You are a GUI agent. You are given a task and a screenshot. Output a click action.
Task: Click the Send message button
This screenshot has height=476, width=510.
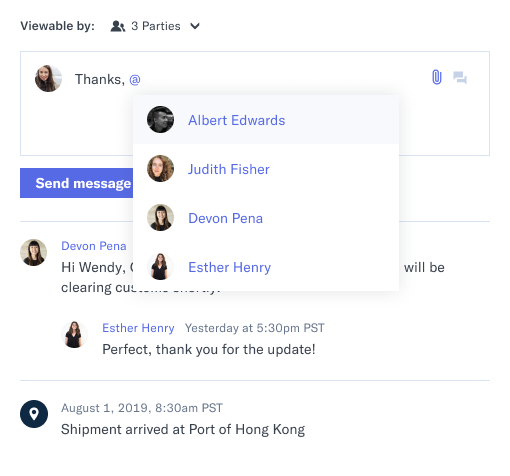76,183
